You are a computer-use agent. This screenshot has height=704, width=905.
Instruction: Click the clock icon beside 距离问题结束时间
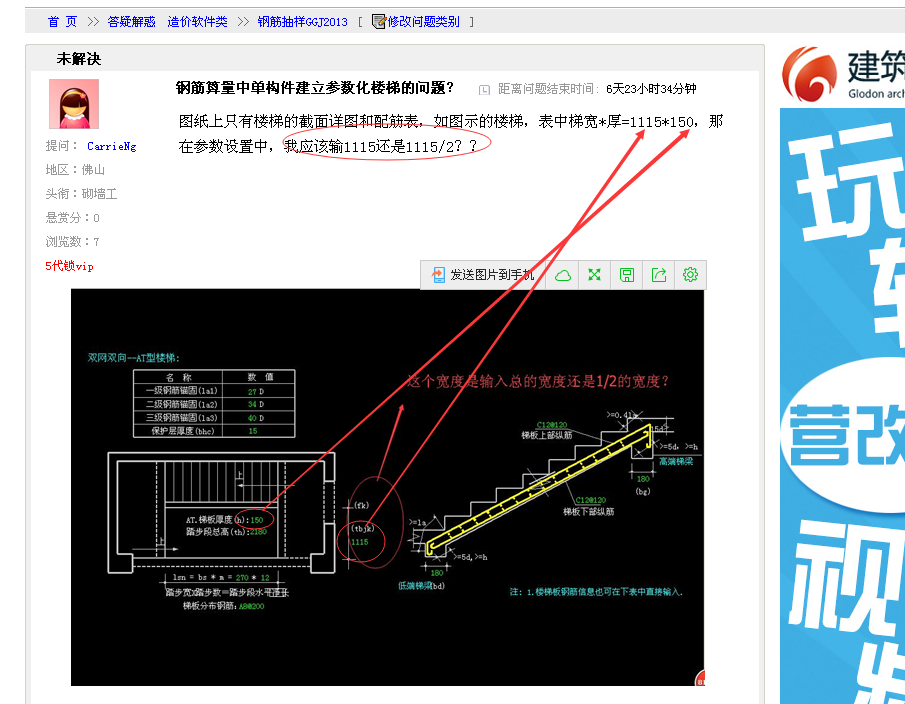(484, 89)
